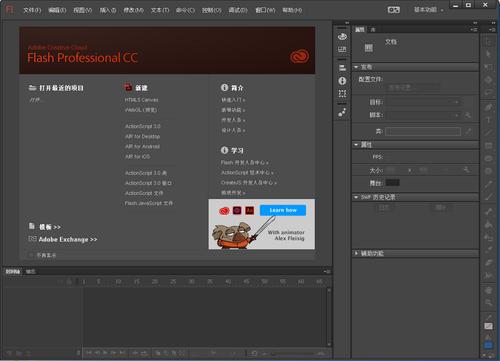Click the Delete layer trash icon
This screenshot has height=361, width=500.
(x=28, y=353)
